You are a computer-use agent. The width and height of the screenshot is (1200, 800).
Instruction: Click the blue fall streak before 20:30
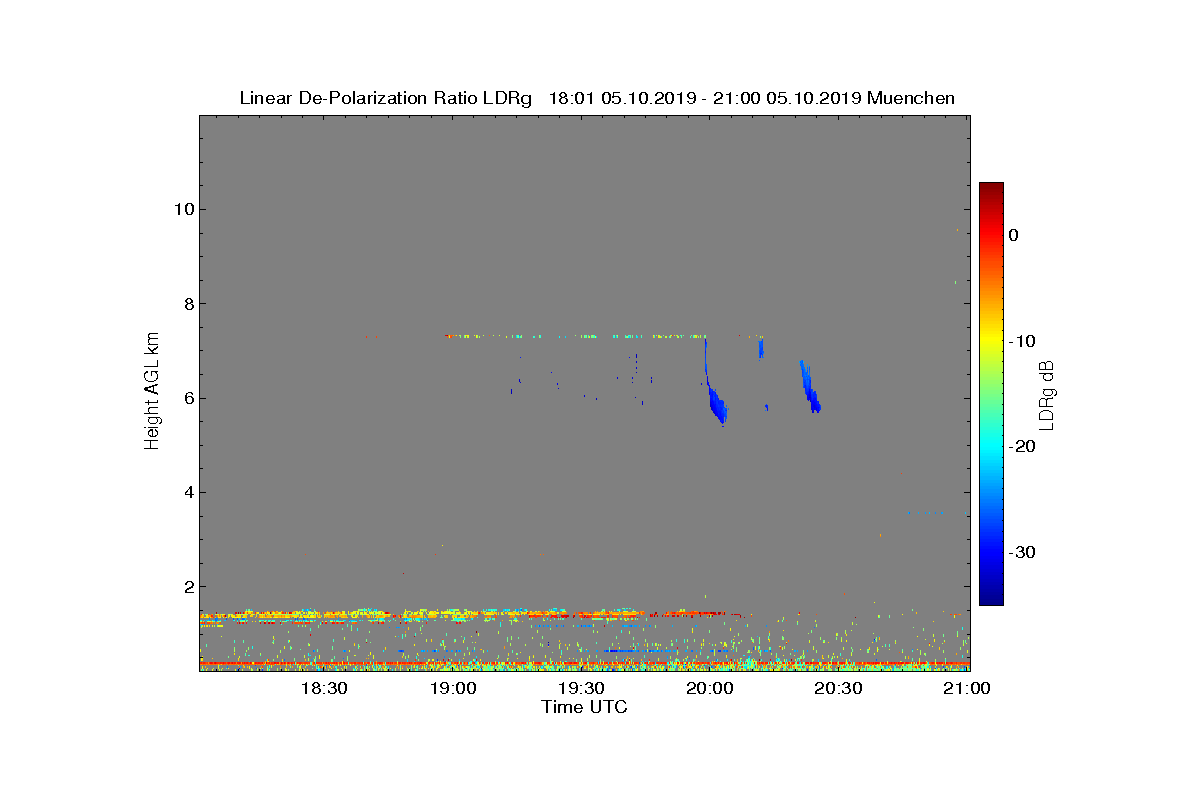coord(810,388)
